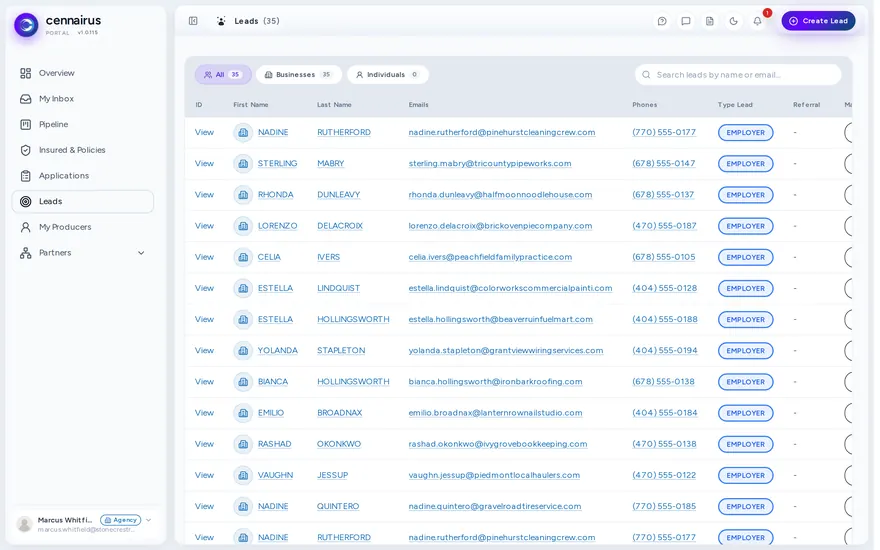The height and width of the screenshot is (550, 880).
Task: Click the business icon beside RHONDA
Action: tap(243, 195)
